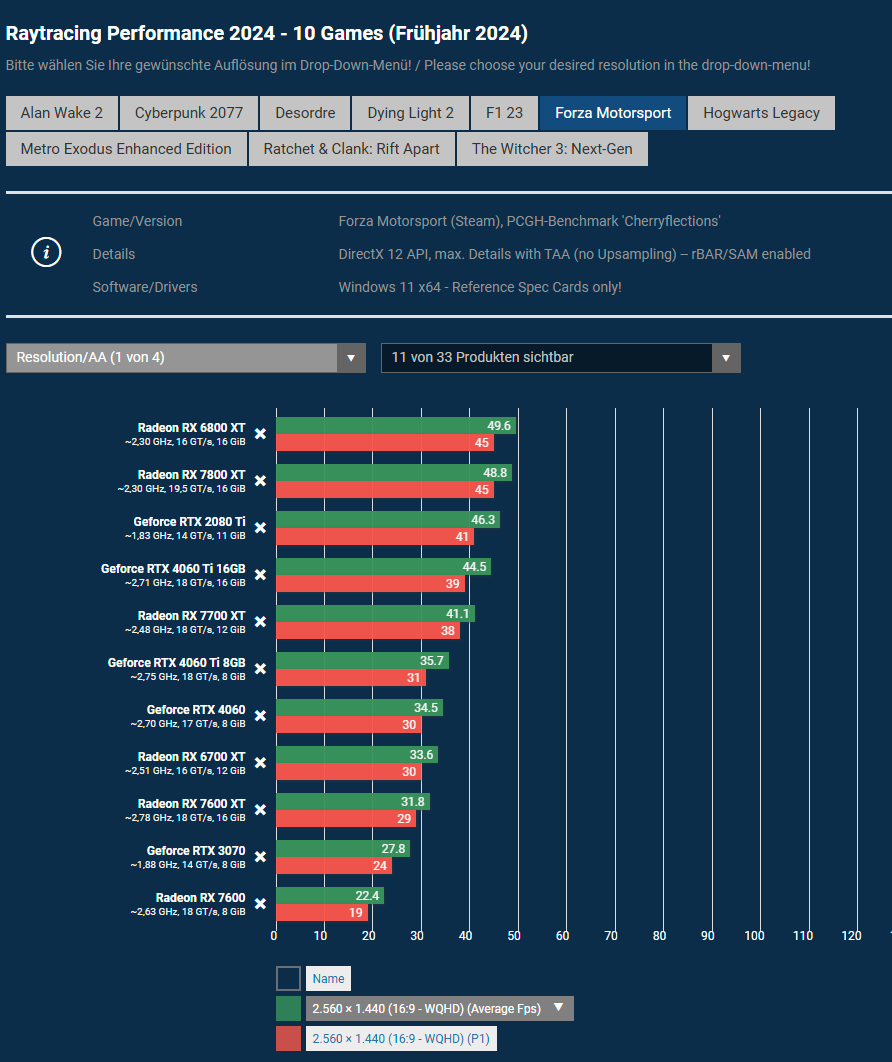The width and height of the screenshot is (892, 1062).
Task: Open the Alan Wake 2 tab
Action: tap(62, 112)
